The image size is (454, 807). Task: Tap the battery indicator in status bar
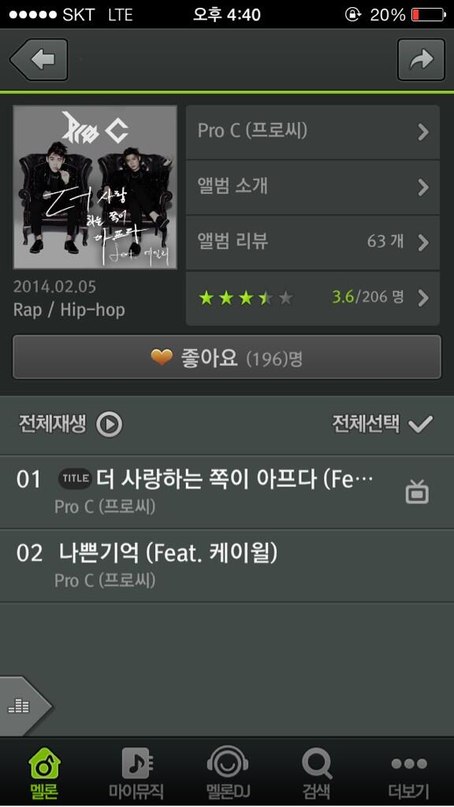428,14
